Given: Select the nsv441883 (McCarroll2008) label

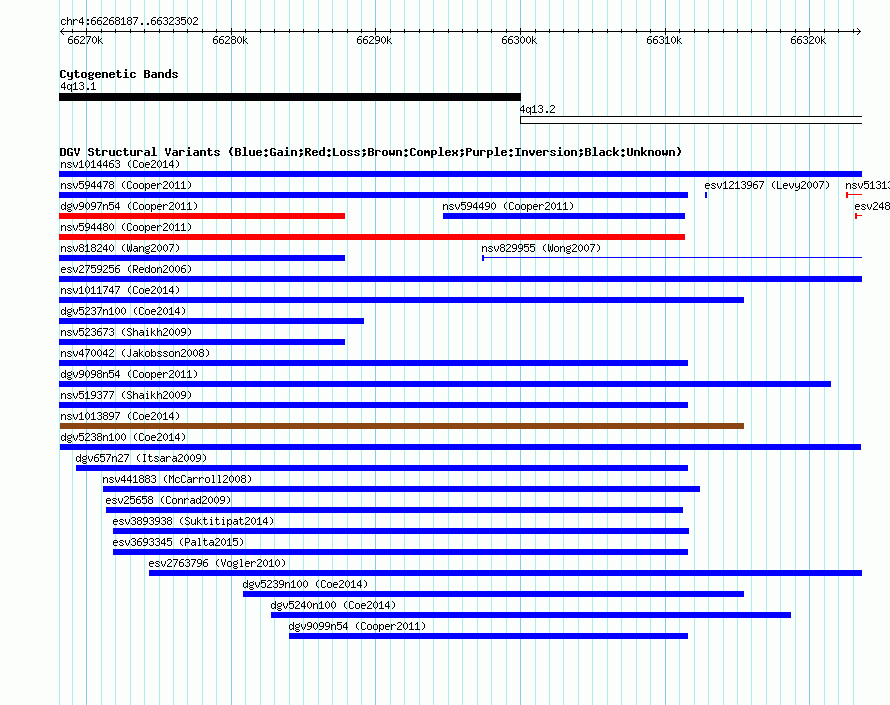Looking at the screenshot, I should coord(177,479).
